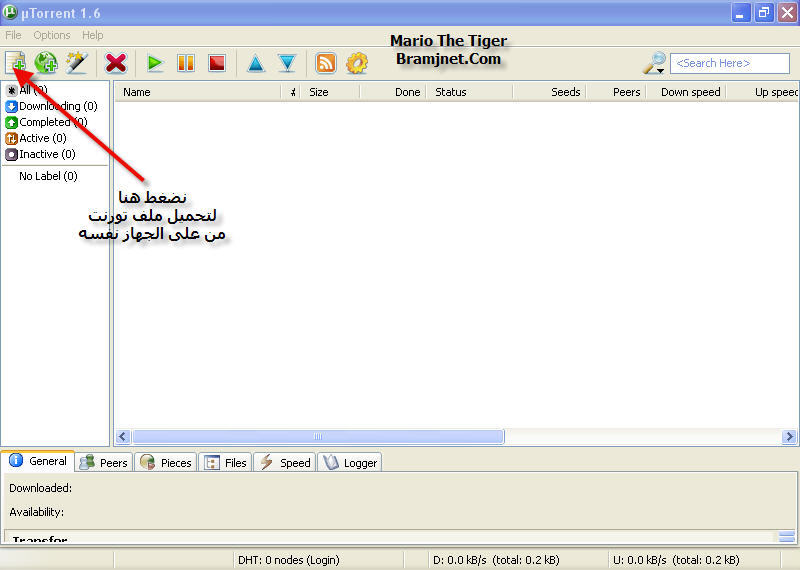
Task: Click the green Completed category icon
Action: click(x=11, y=122)
